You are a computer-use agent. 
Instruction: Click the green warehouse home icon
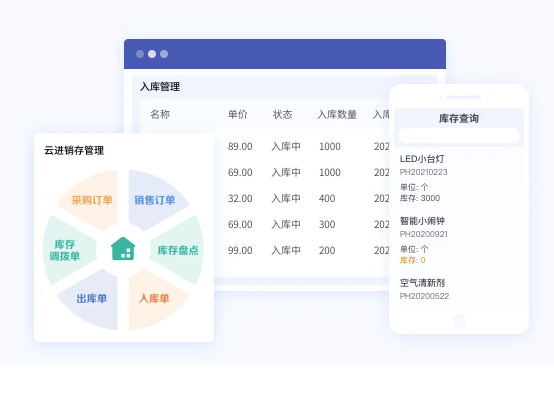coord(123,248)
